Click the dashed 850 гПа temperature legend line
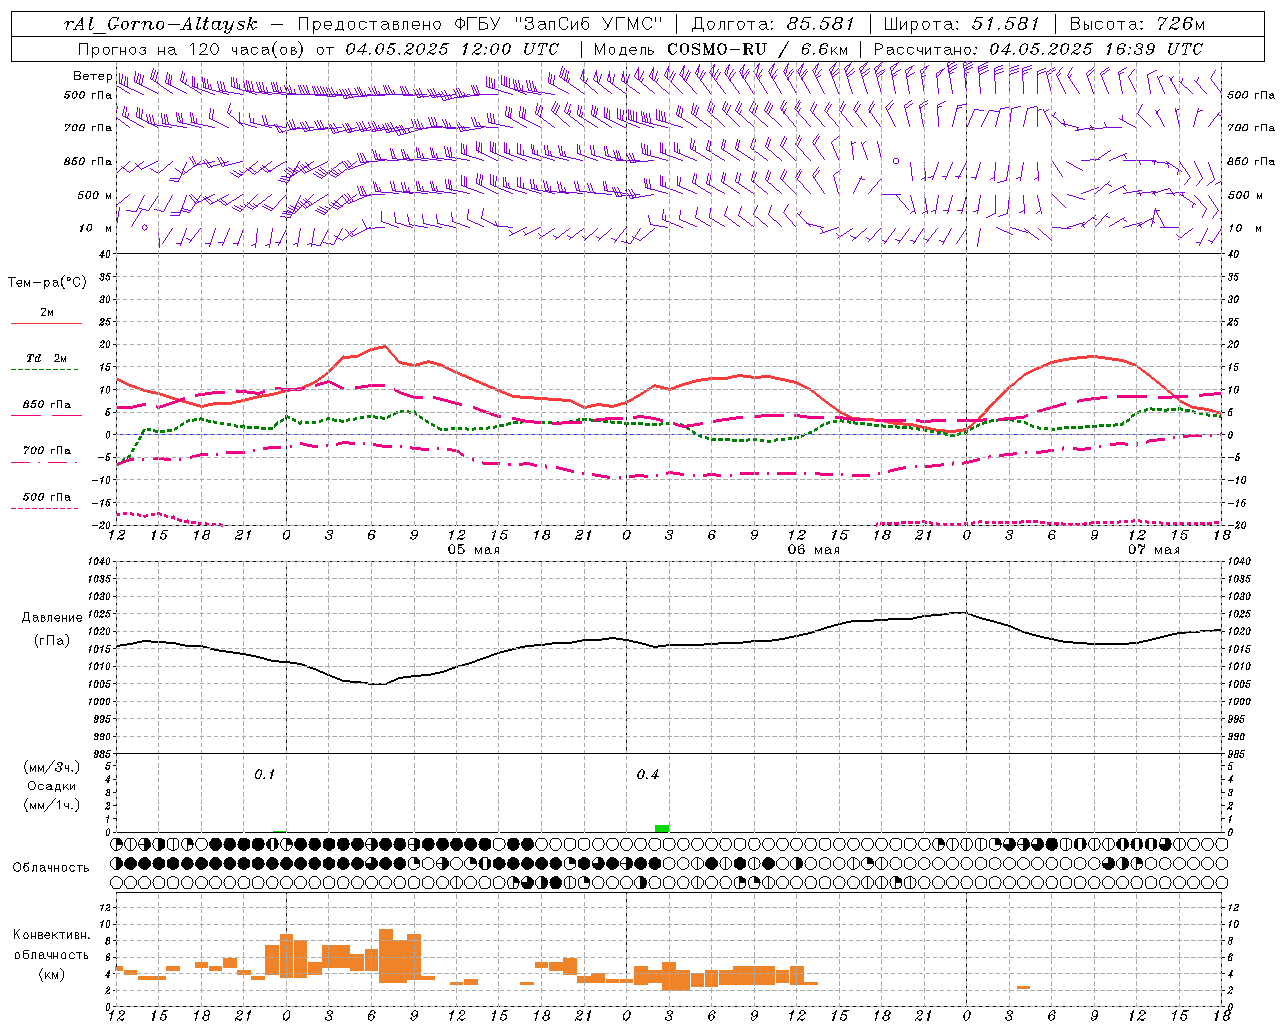Image resolution: width=1280 pixels, height=1024 pixels. point(46,416)
